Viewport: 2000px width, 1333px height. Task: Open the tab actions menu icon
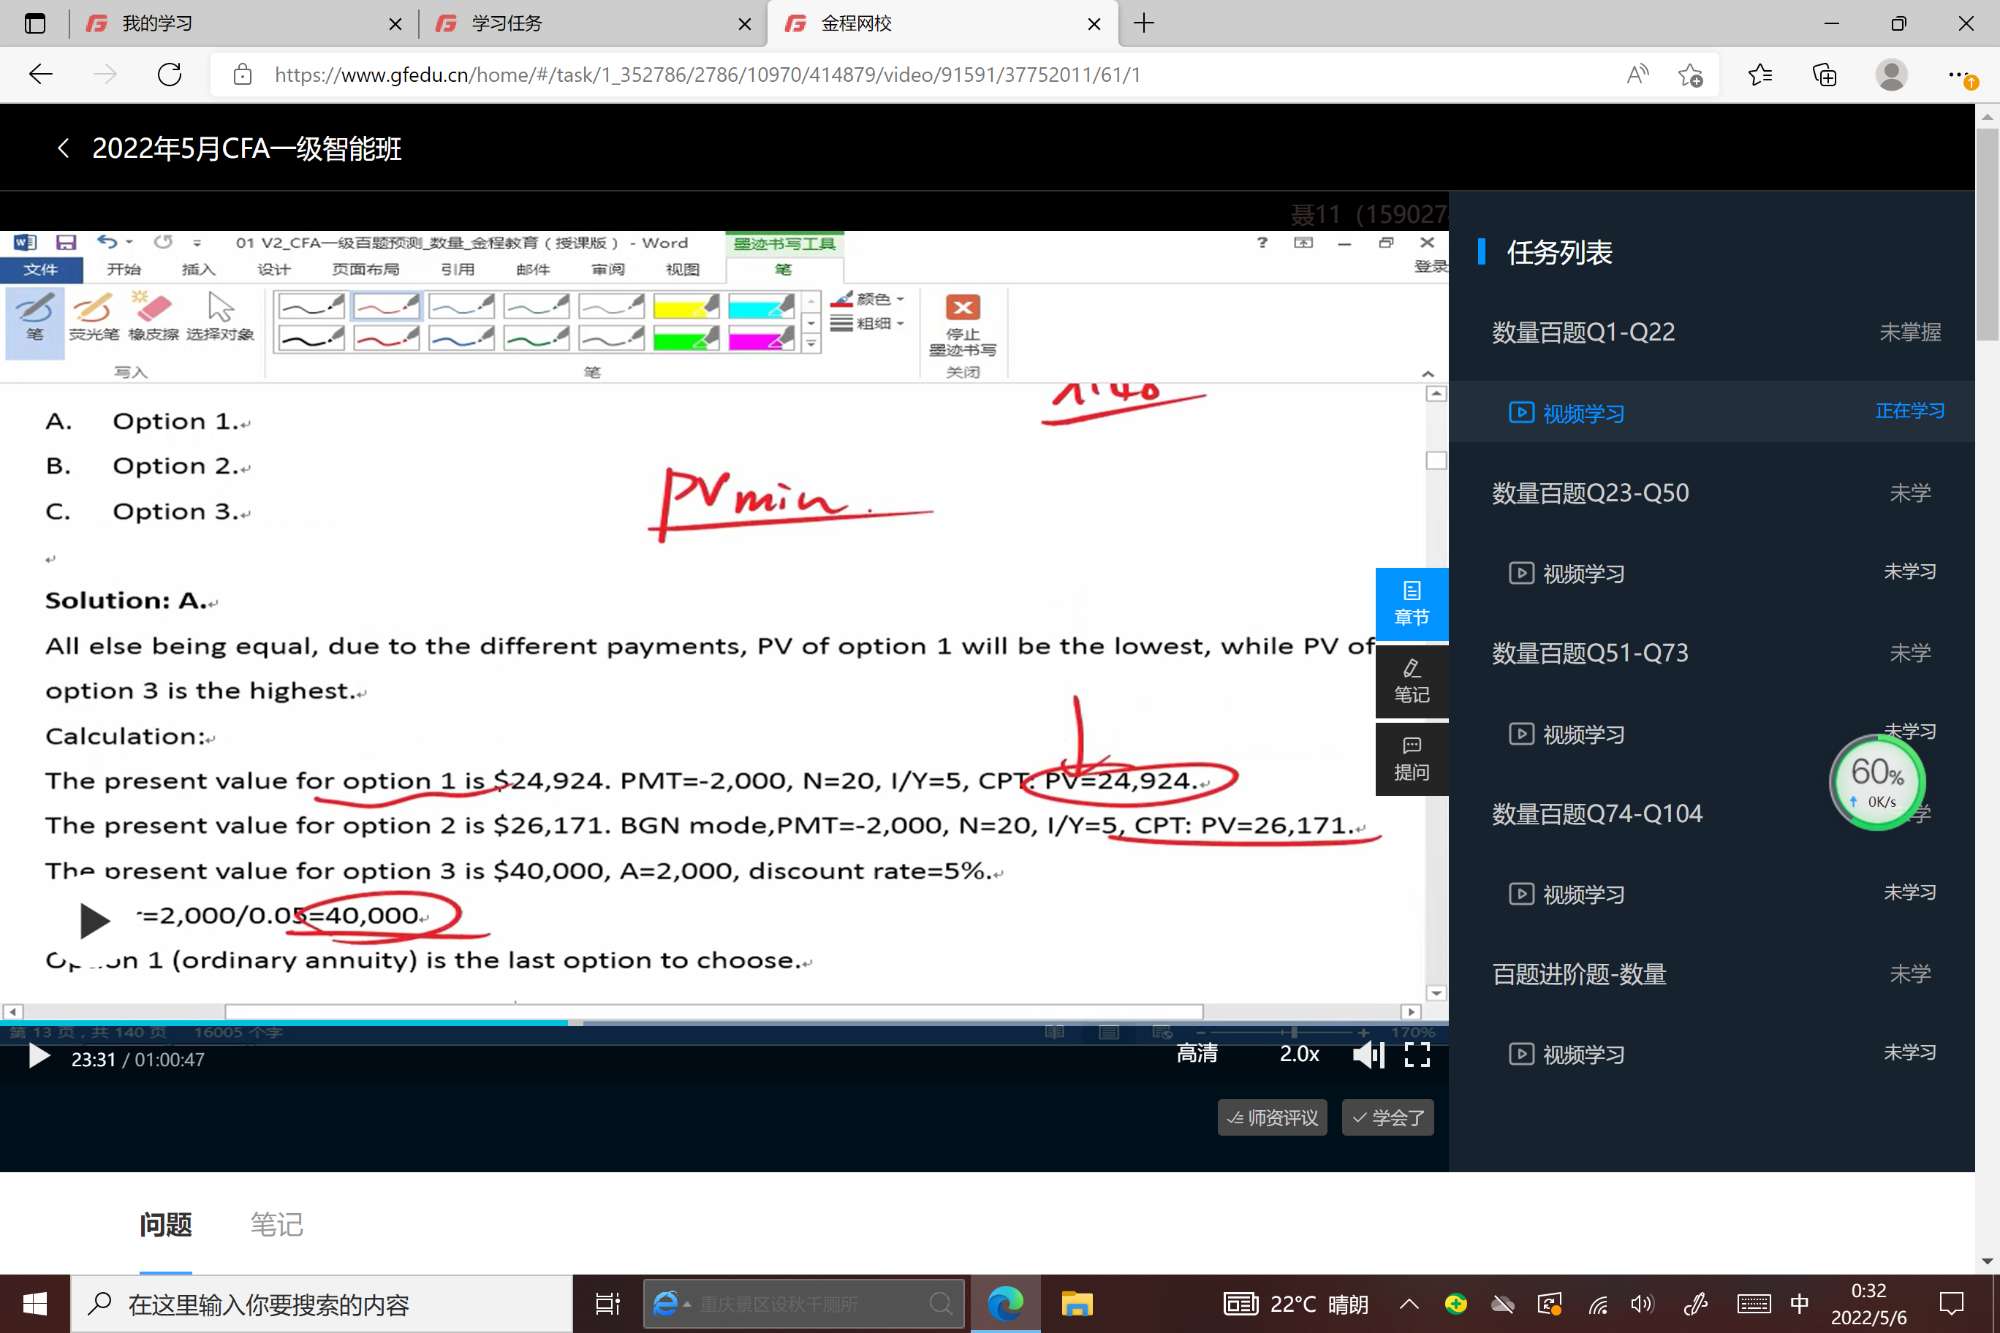(x=35, y=23)
